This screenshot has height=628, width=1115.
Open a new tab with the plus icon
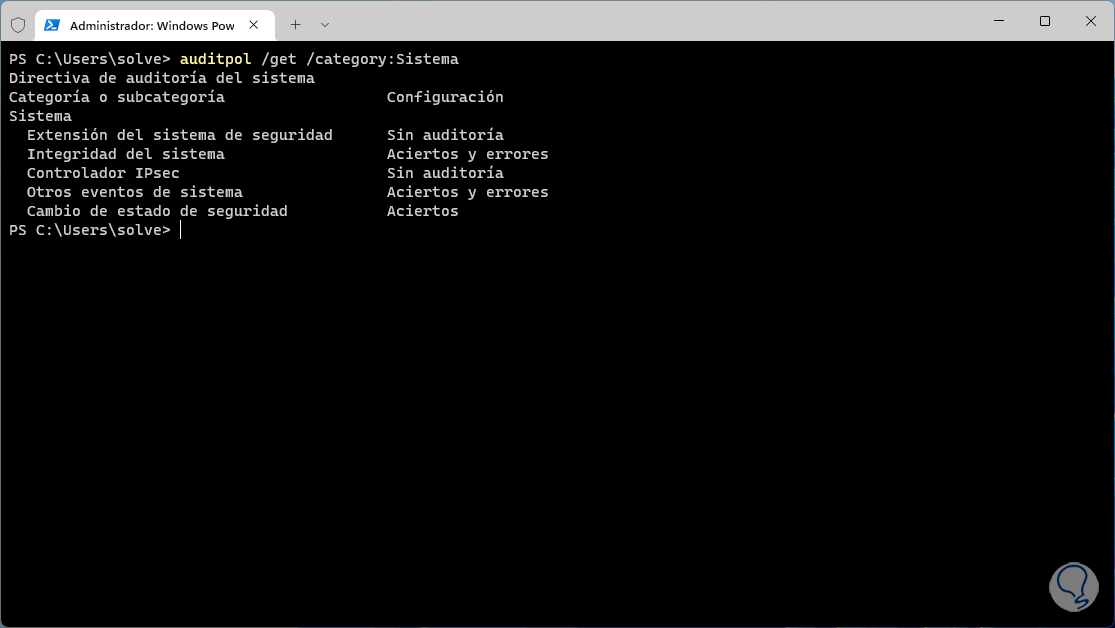pyautogui.click(x=295, y=24)
